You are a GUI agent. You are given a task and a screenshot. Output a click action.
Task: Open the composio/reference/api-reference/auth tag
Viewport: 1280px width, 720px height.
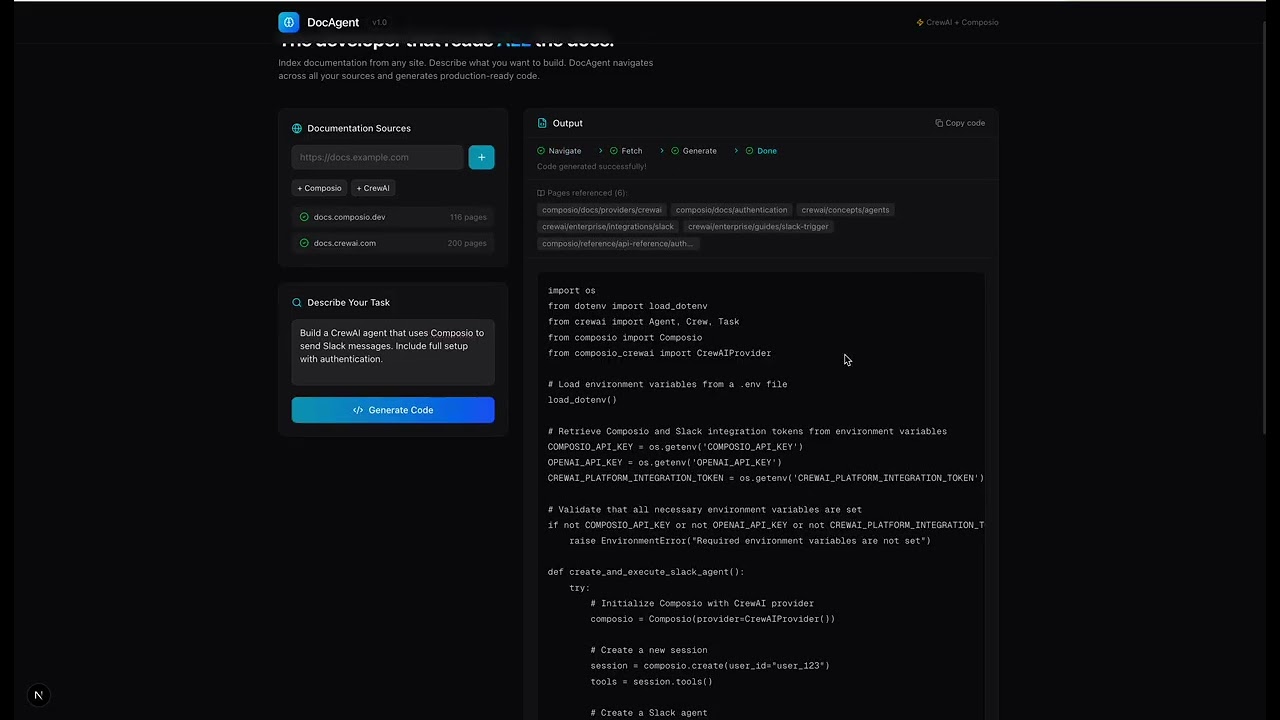[617, 244]
